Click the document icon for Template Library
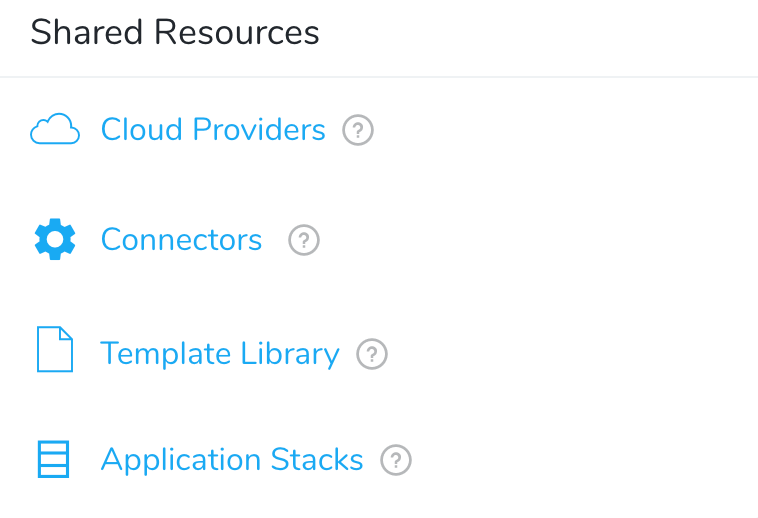Viewport: 758px width, 518px height. pyautogui.click(x=55, y=349)
